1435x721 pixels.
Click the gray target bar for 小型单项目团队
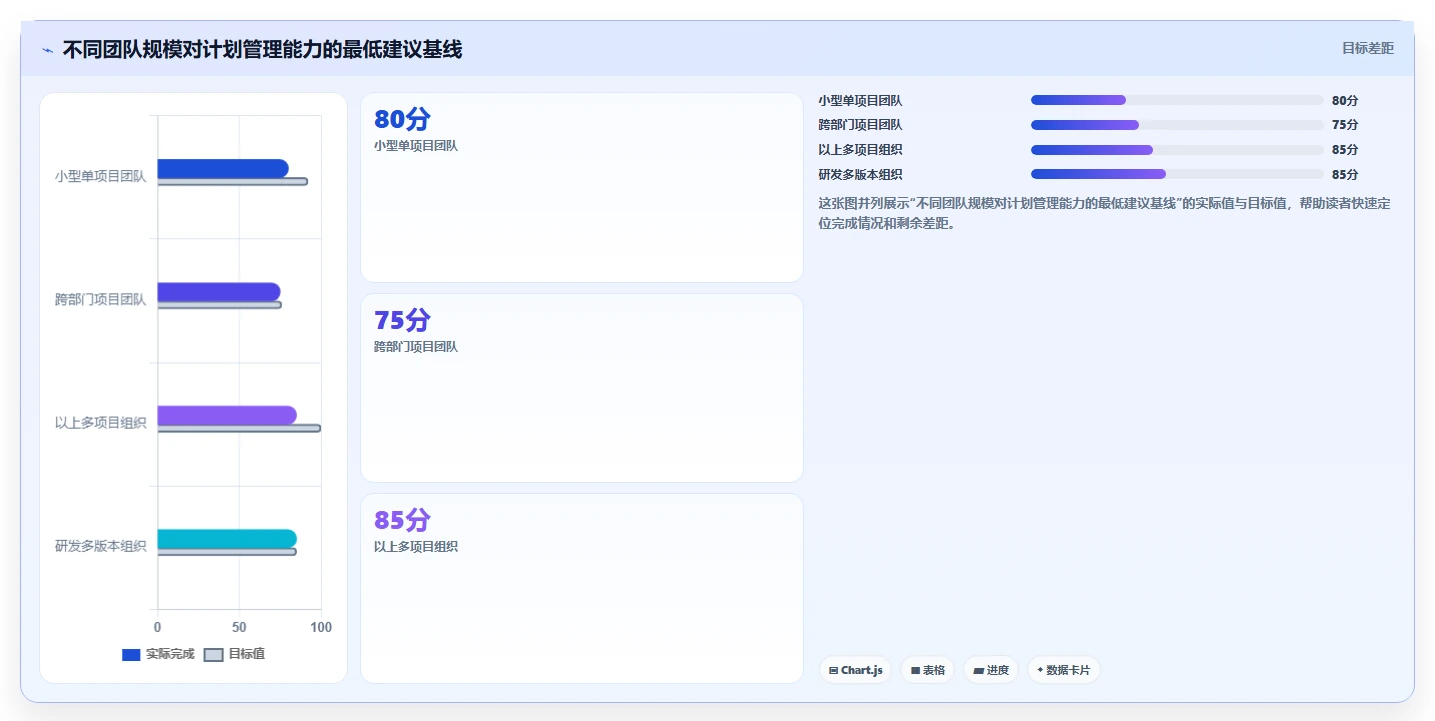[233, 181]
